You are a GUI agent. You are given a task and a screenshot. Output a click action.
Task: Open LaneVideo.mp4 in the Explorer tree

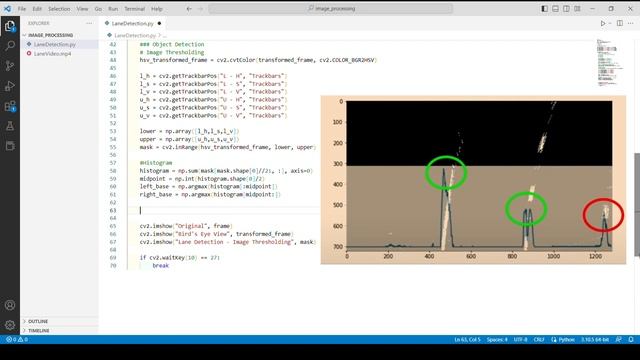point(52,53)
